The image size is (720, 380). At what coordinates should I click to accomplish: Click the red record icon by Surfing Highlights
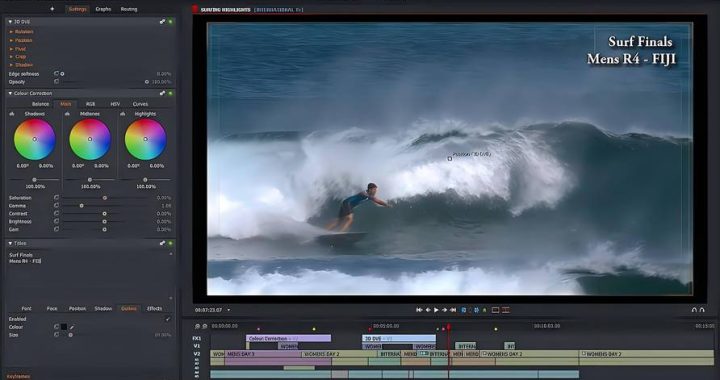click(x=195, y=9)
